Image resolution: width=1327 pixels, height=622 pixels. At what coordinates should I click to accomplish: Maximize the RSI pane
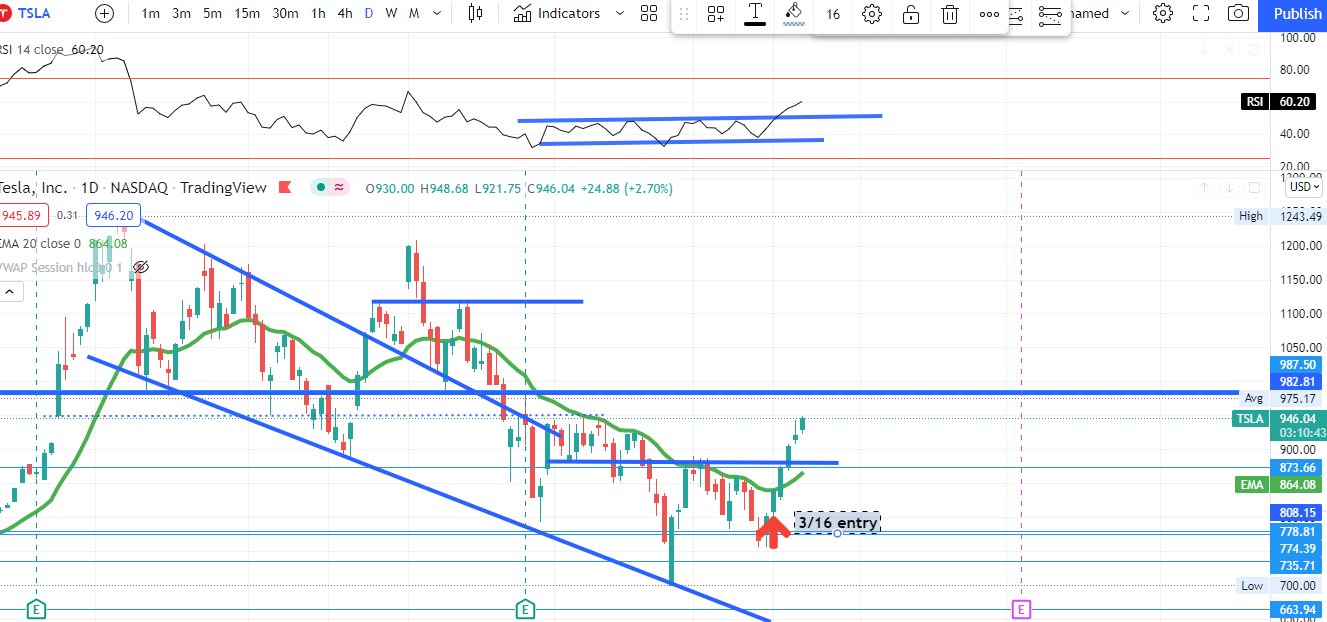(x=1252, y=48)
